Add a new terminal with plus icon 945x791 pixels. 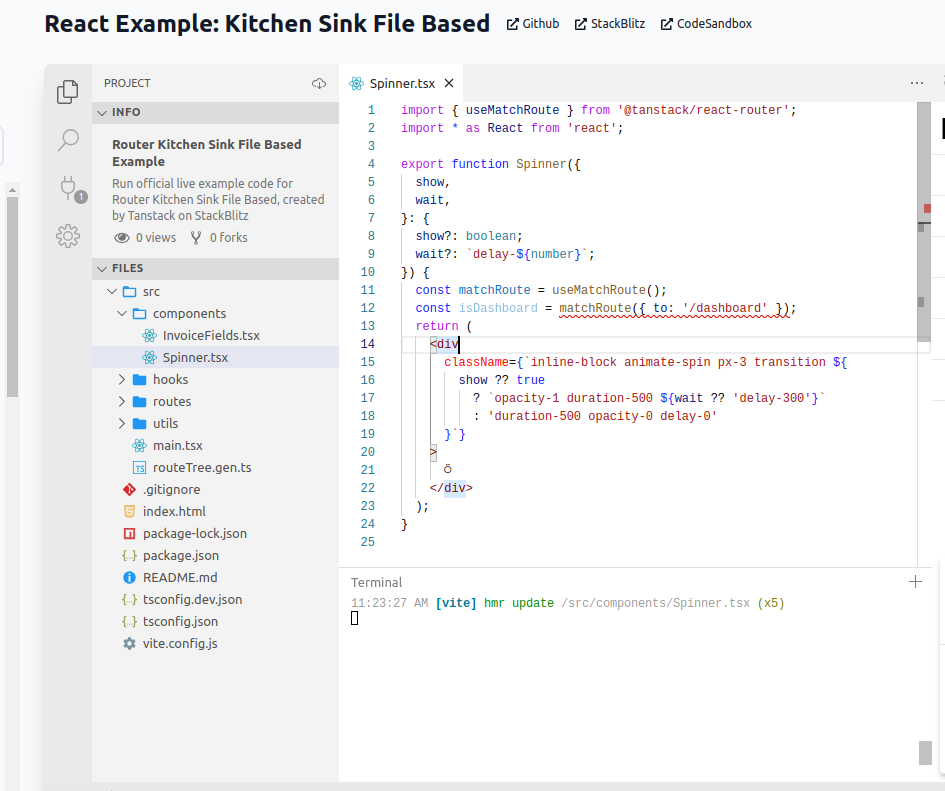tap(915, 582)
